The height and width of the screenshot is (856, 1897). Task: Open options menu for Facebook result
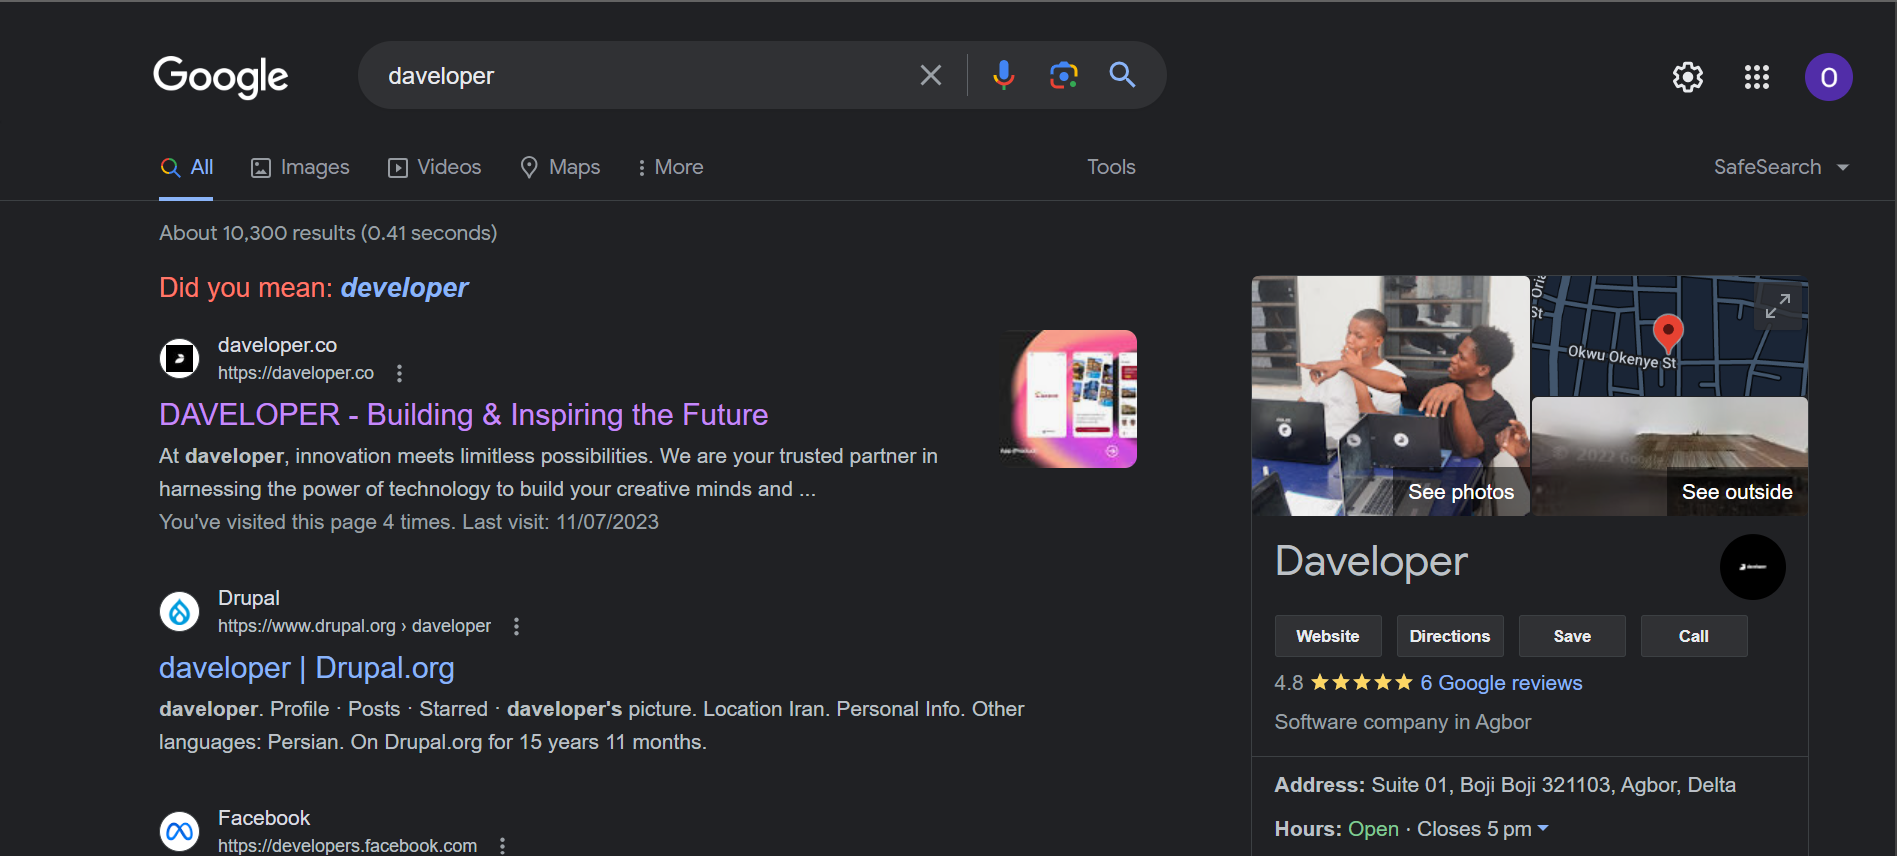[502, 846]
